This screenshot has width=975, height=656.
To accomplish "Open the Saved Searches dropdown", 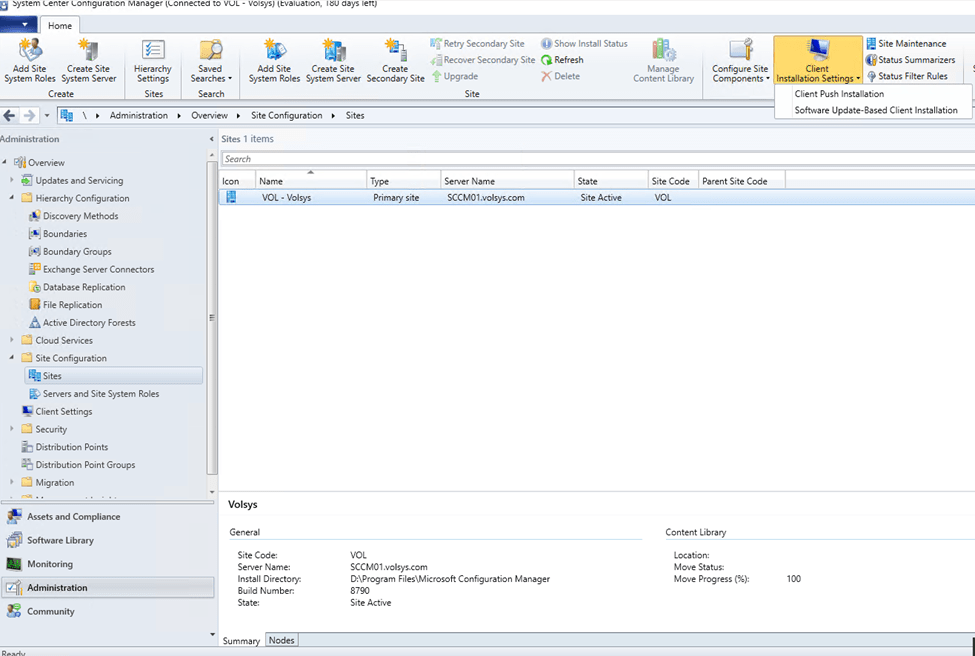I will click(x=211, y=61).
